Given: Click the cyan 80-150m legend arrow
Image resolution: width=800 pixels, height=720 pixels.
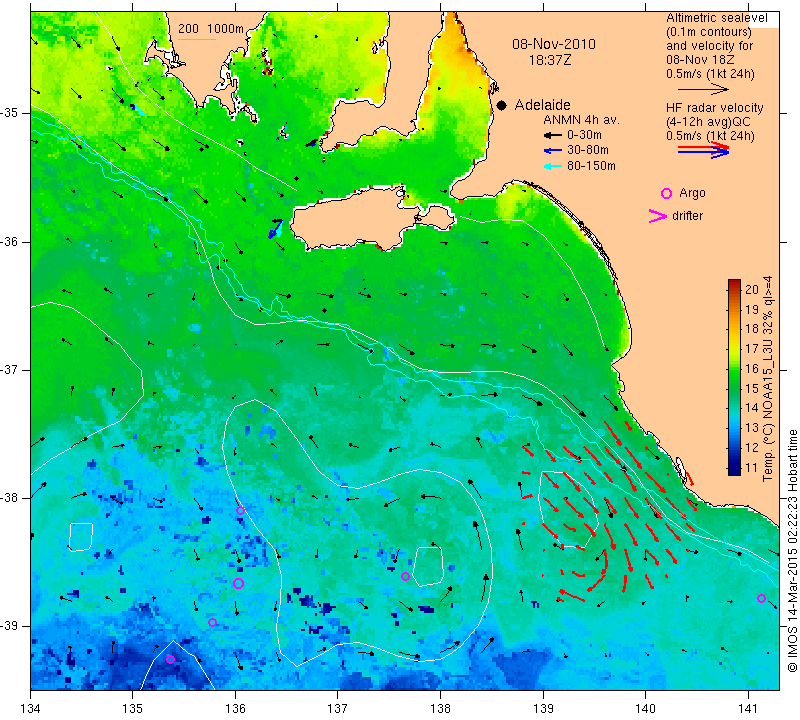Looking at the screenshot, I should pos(553,166).
